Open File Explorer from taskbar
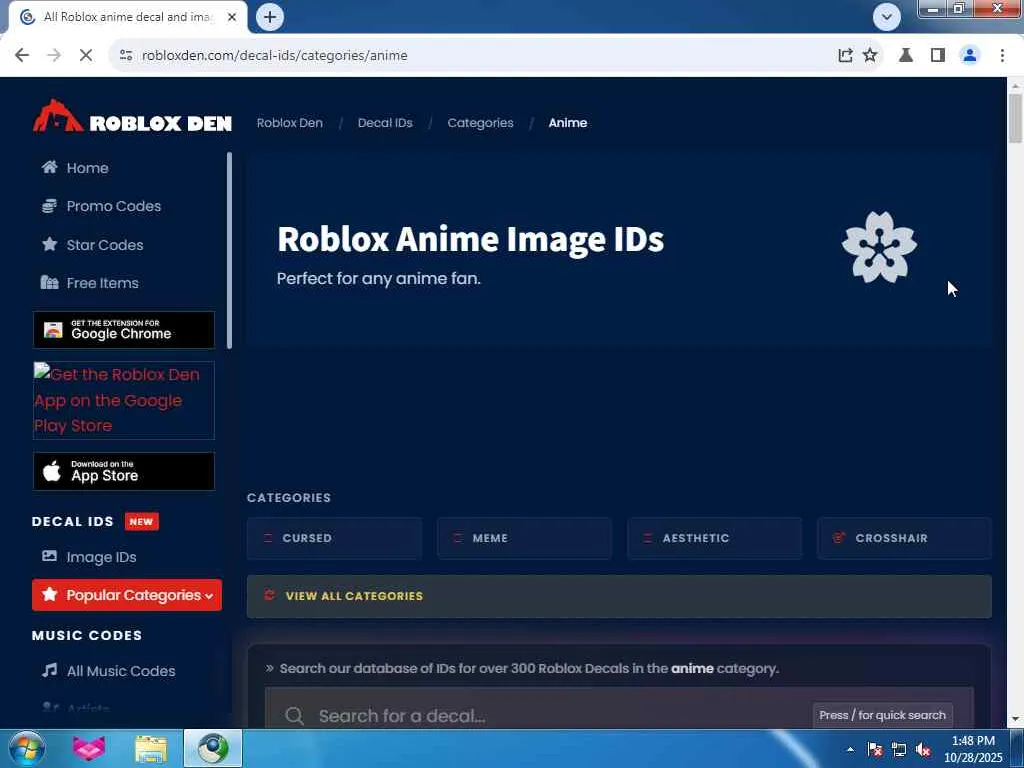1024x768 pixels. click(x=151, y=748)
